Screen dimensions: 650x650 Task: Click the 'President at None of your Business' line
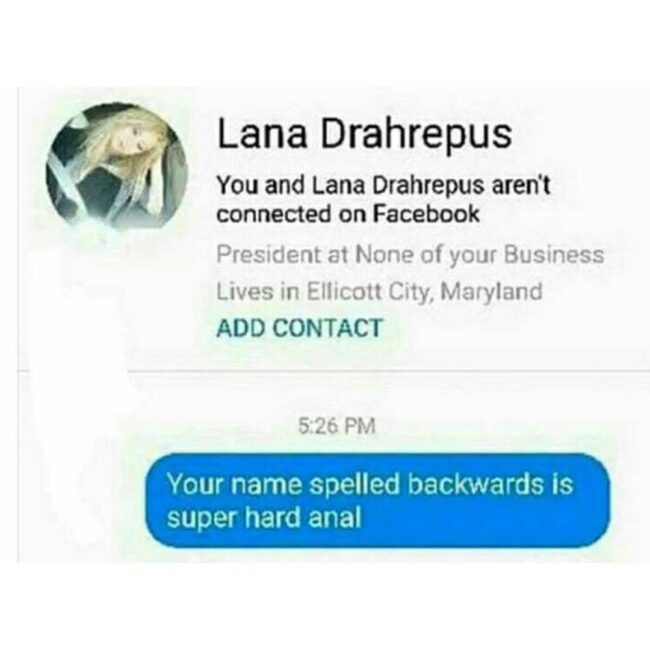click(410, 255)
